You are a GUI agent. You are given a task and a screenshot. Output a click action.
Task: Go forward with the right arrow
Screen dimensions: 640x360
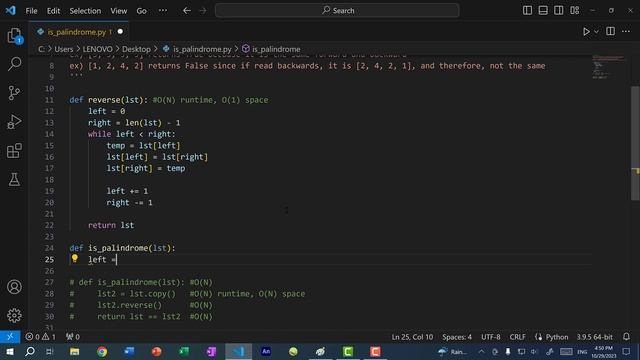(203, 11)
